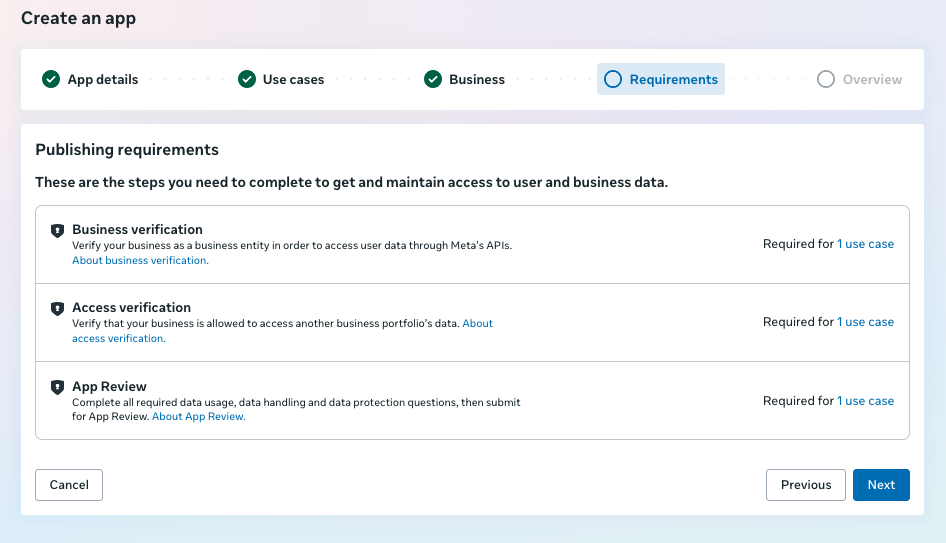Screen dimensions: 946x543
Task: Open 1 use case link for App Review
Action: tap(865, 401)
